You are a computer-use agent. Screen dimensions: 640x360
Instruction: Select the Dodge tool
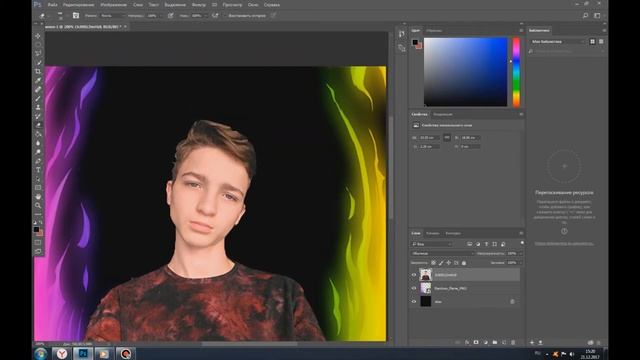38,152
